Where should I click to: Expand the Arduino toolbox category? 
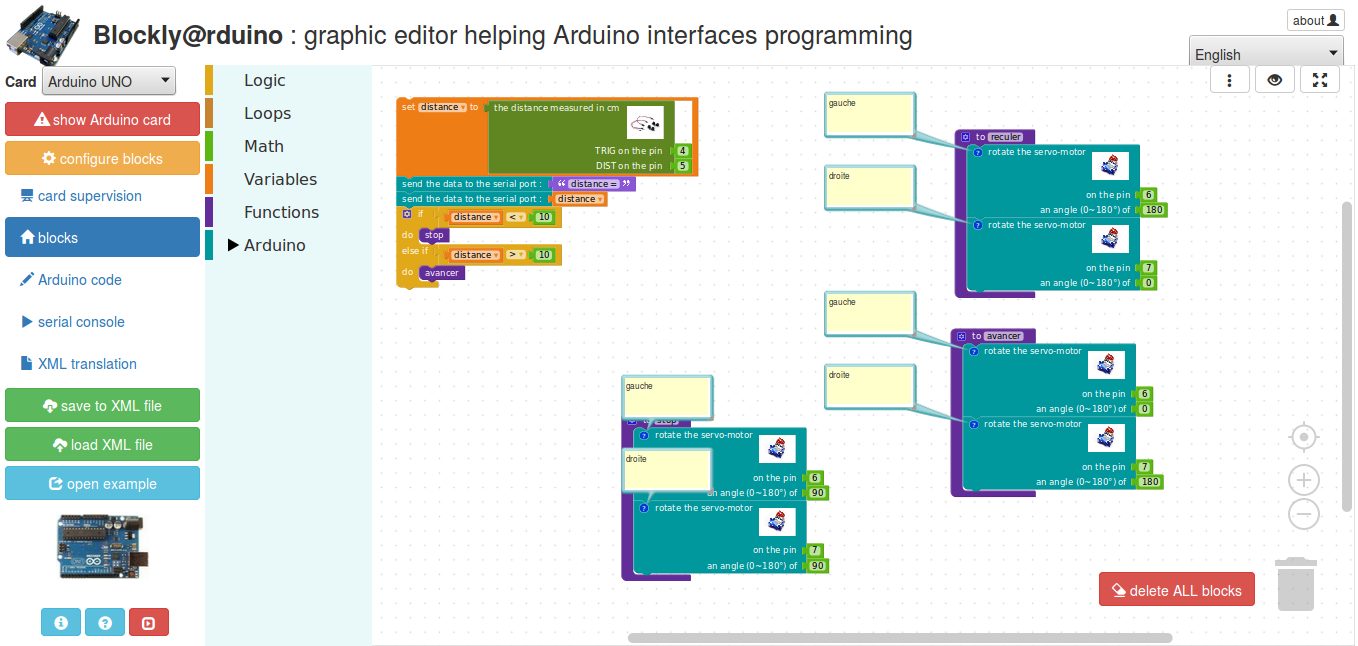pyautogui.click(x=274, y=245)
